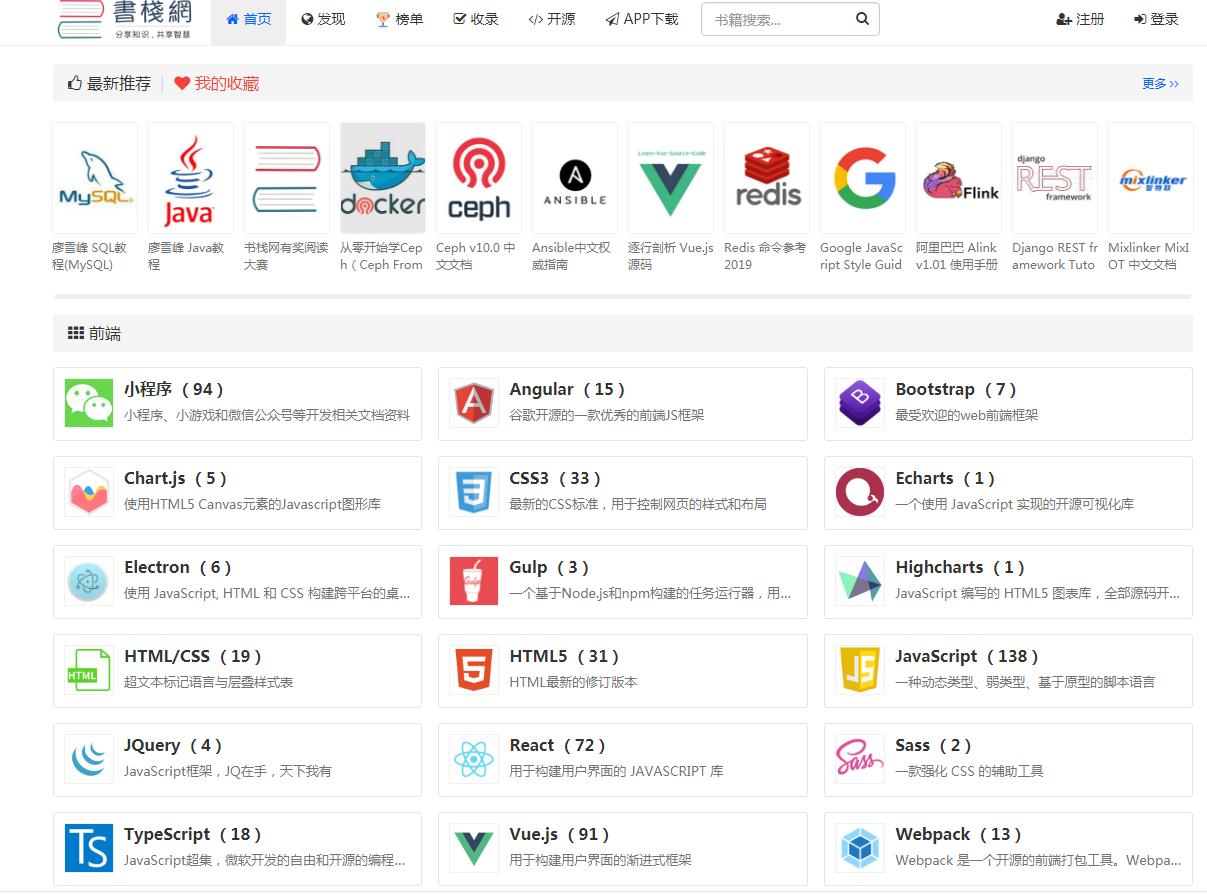Click the Webpack cube icon
The width and height of the screenshot is (1207, 894).
[859, 849]
